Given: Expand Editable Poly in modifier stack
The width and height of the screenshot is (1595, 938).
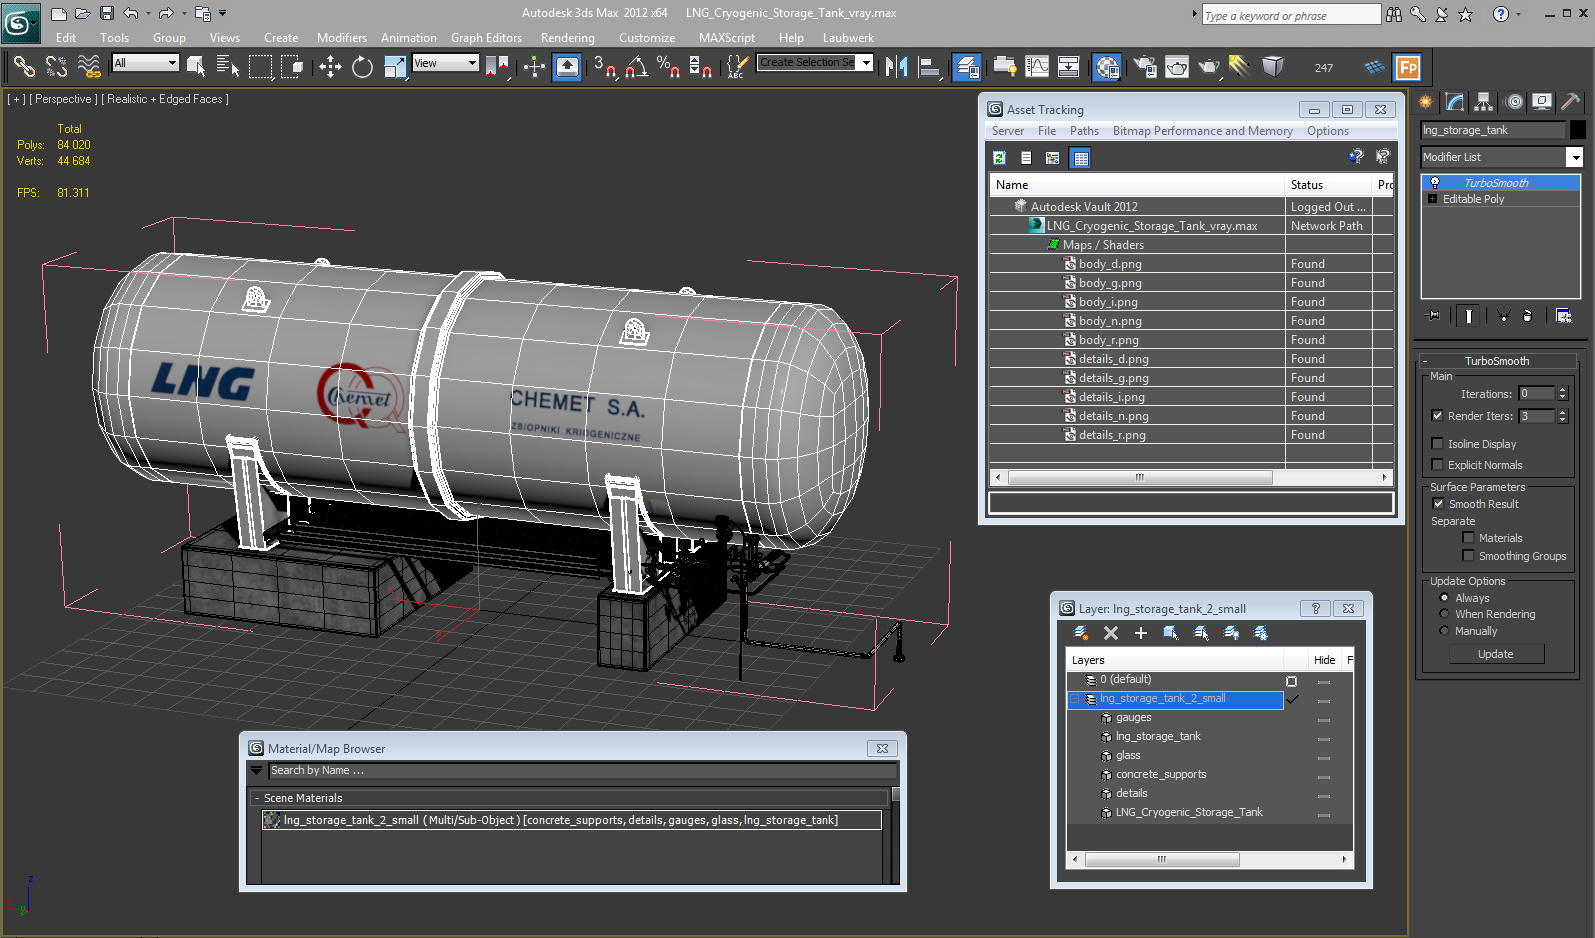Looking at the screenshot, I should click(x=1433, y=199).
